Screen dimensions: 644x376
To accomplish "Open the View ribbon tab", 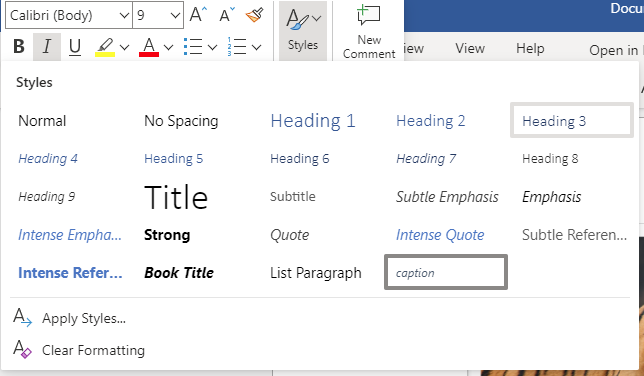I will (x=470, y=48).
